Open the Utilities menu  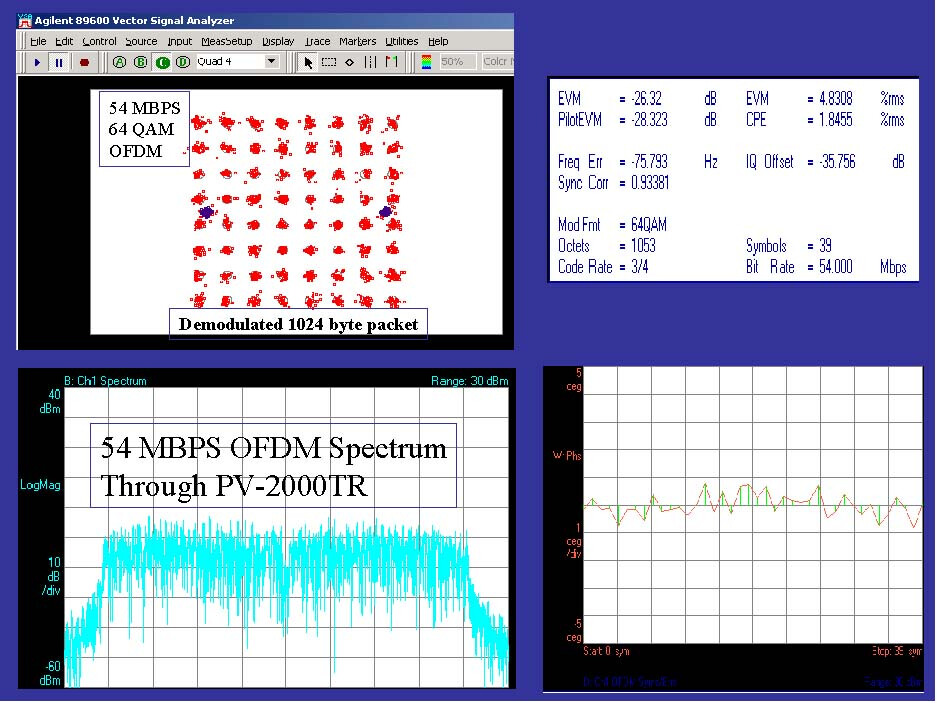click(402, 41)
